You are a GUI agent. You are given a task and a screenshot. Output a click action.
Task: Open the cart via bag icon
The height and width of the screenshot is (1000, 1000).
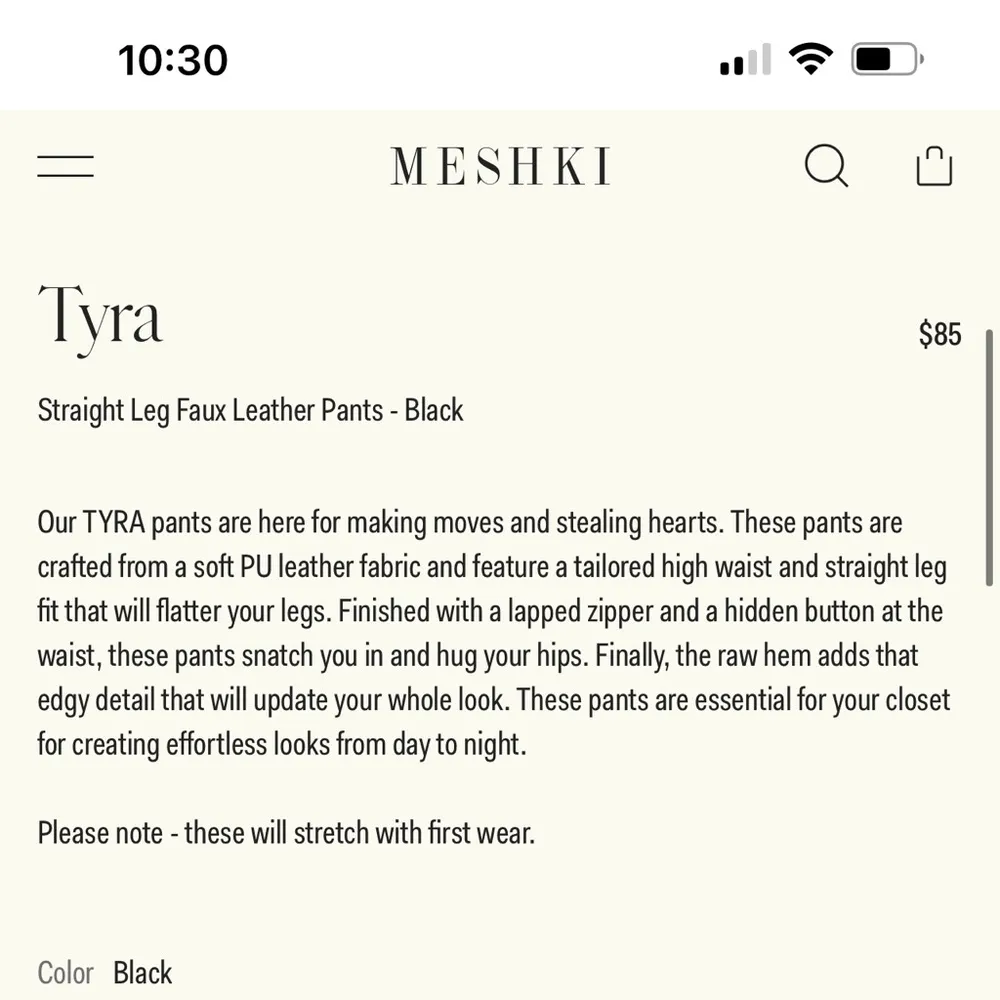coord(933,166)
